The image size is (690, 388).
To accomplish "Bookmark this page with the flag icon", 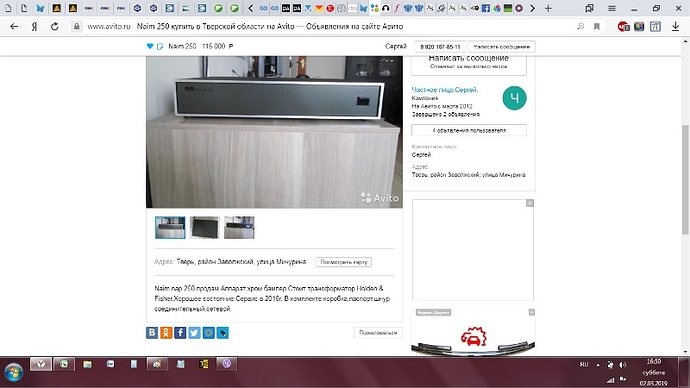I will (597, 26).
